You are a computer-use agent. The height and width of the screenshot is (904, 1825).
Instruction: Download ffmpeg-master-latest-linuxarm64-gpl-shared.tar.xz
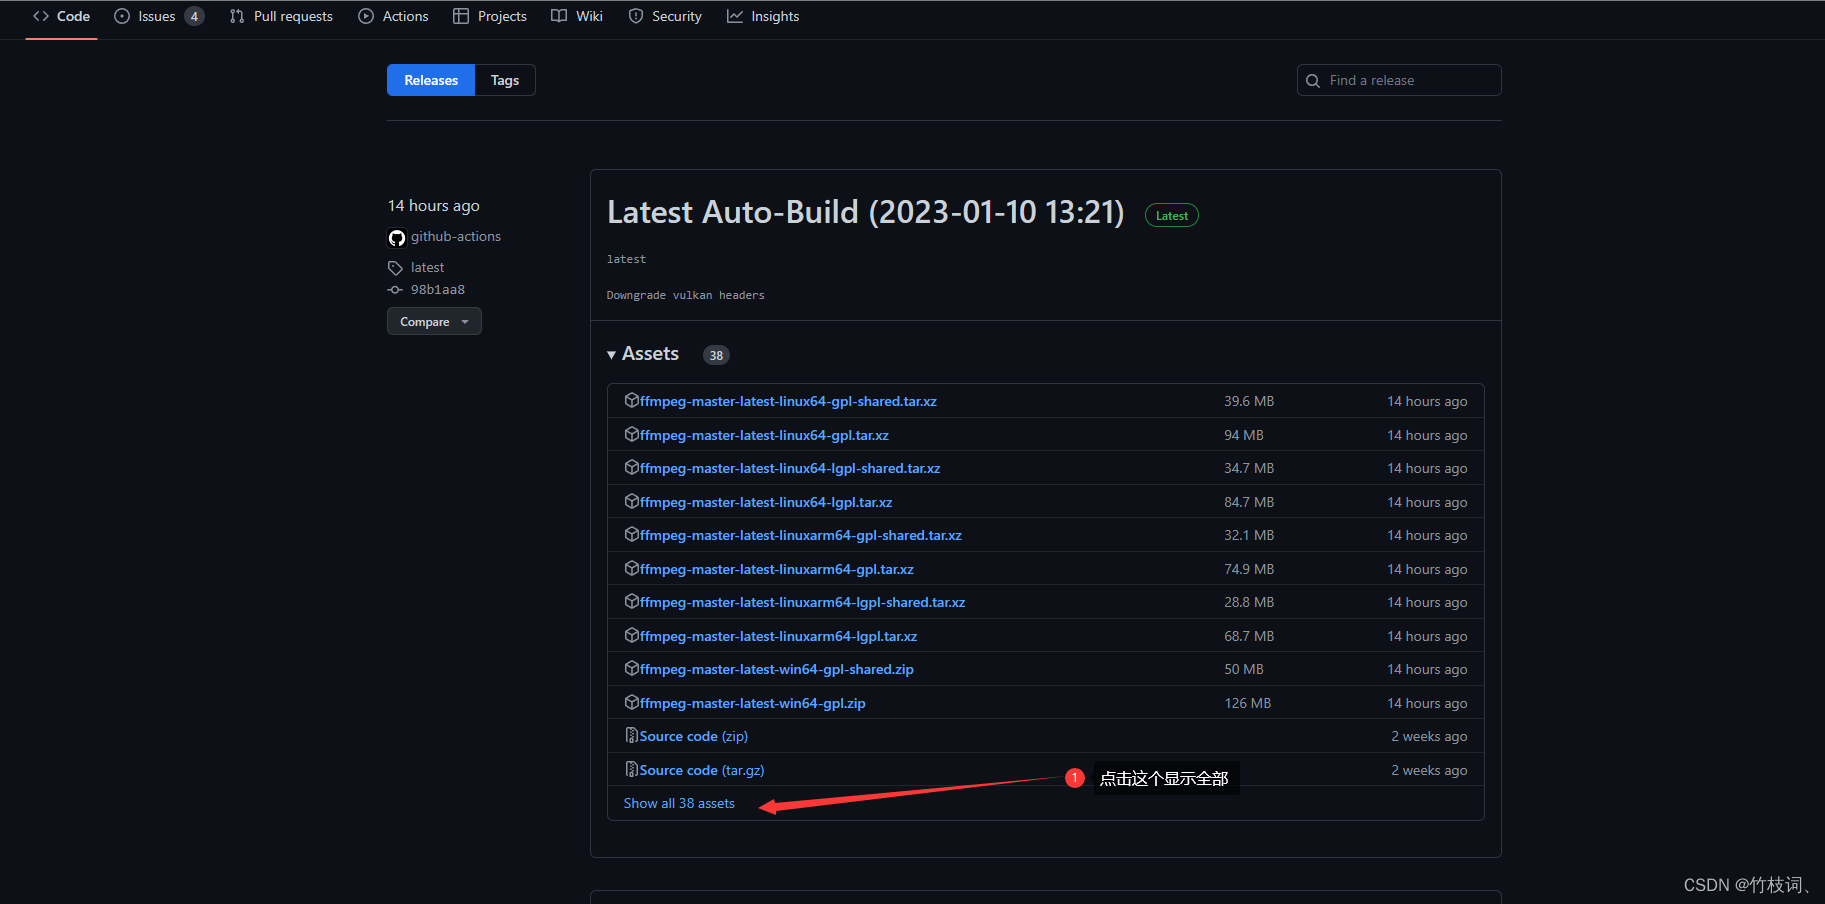pos(801,535)
